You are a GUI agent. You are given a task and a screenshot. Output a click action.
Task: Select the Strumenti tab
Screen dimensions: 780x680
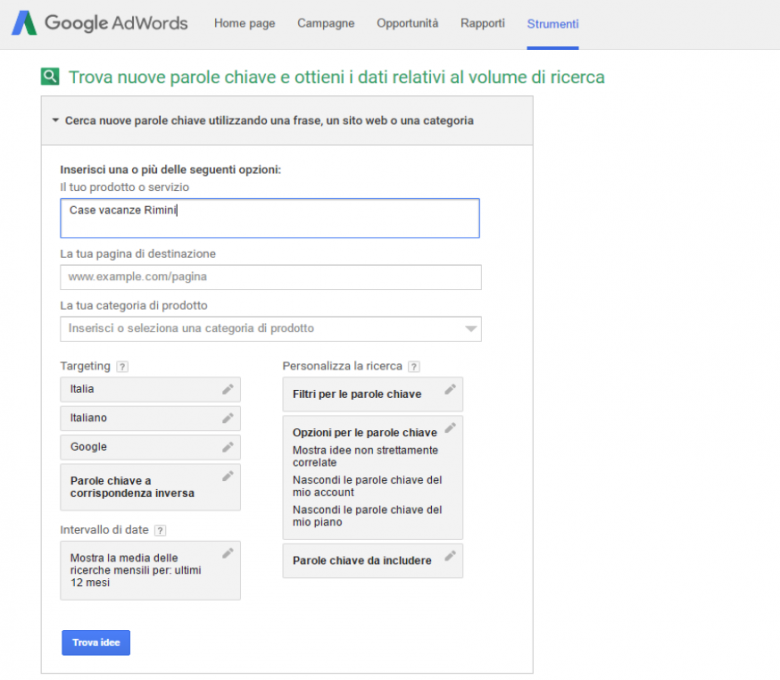point(553,24)
